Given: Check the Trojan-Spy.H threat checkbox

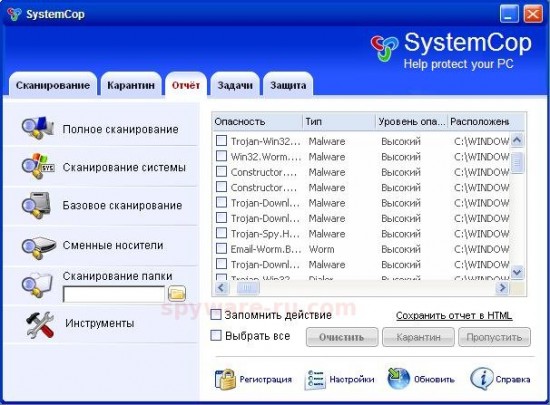Looking at the screenshot, I should pos(221,233).
